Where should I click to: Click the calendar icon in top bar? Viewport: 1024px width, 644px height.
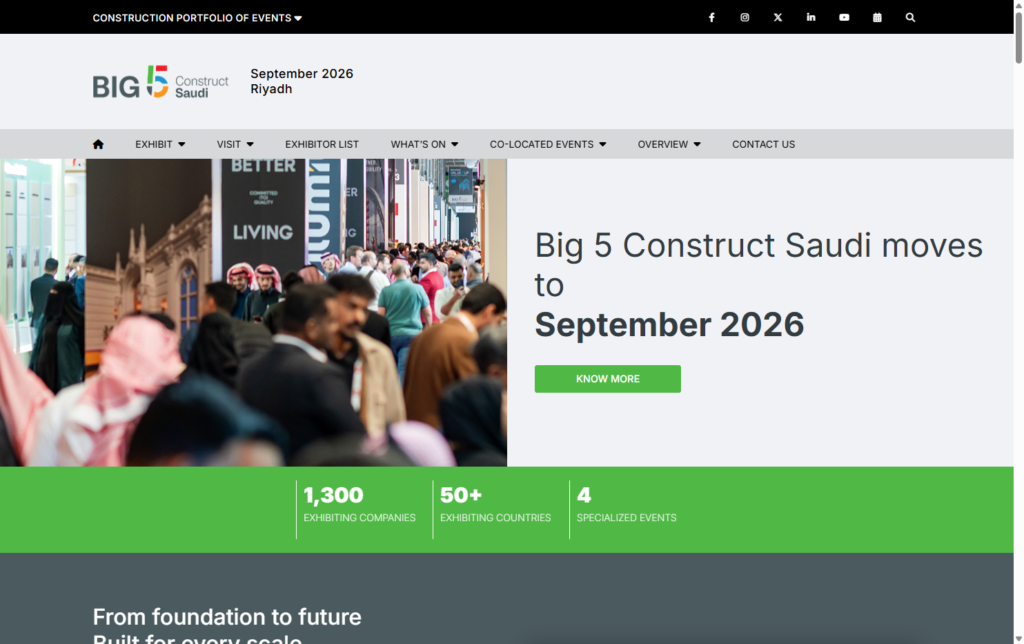(877, 17)
